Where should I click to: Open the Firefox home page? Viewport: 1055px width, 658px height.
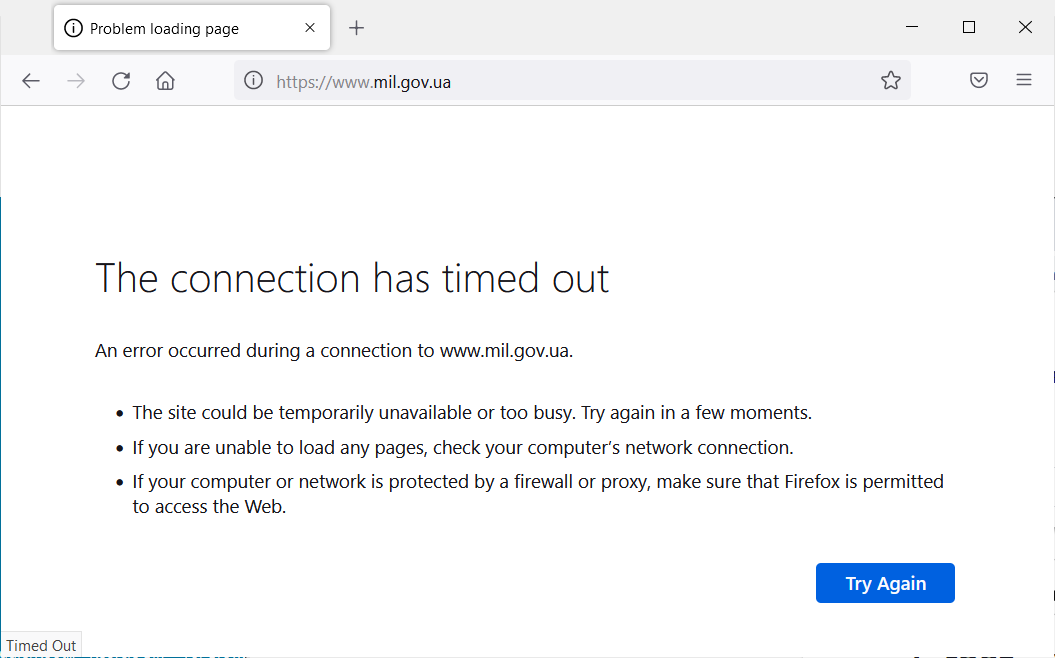pyautogui.click(x=165, y=81)
